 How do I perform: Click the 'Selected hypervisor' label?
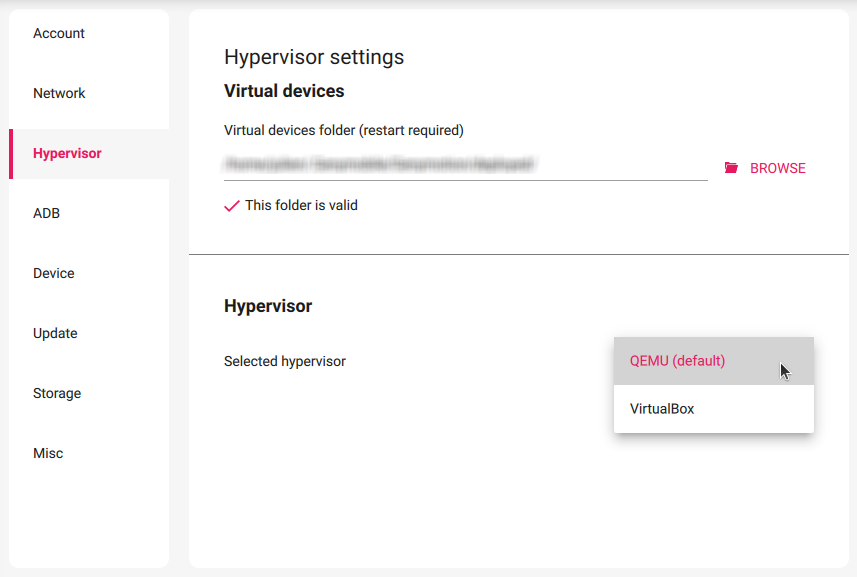(283, 361)
